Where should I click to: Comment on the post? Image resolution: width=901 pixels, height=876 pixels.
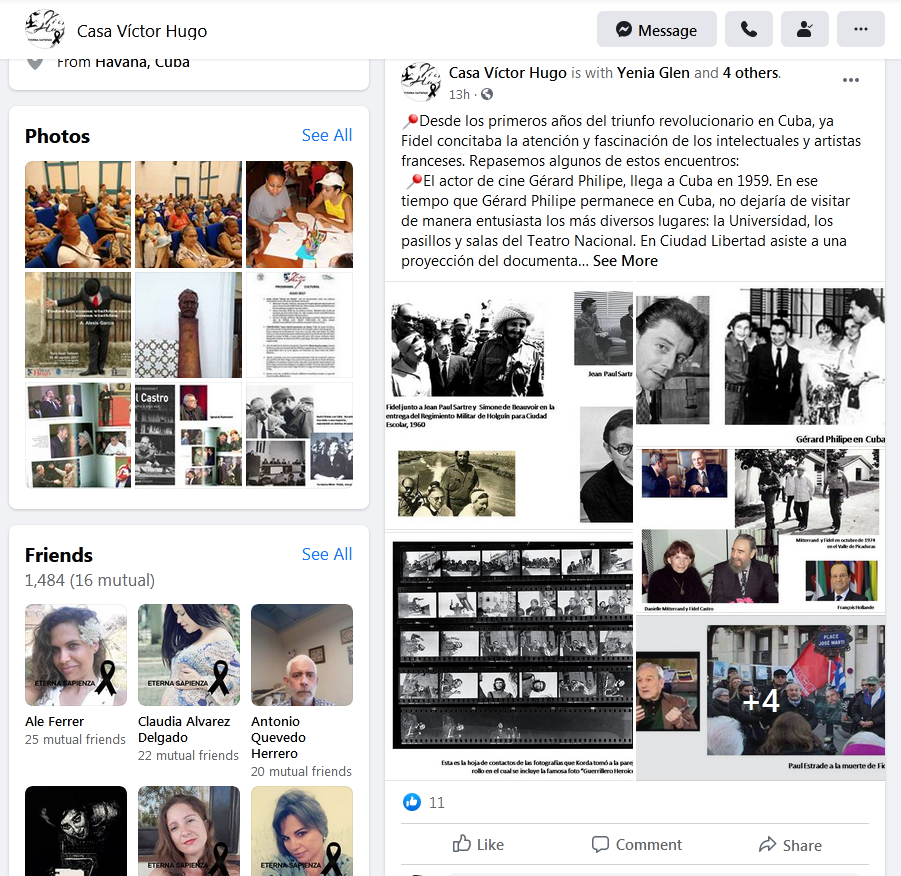point(636,844)
